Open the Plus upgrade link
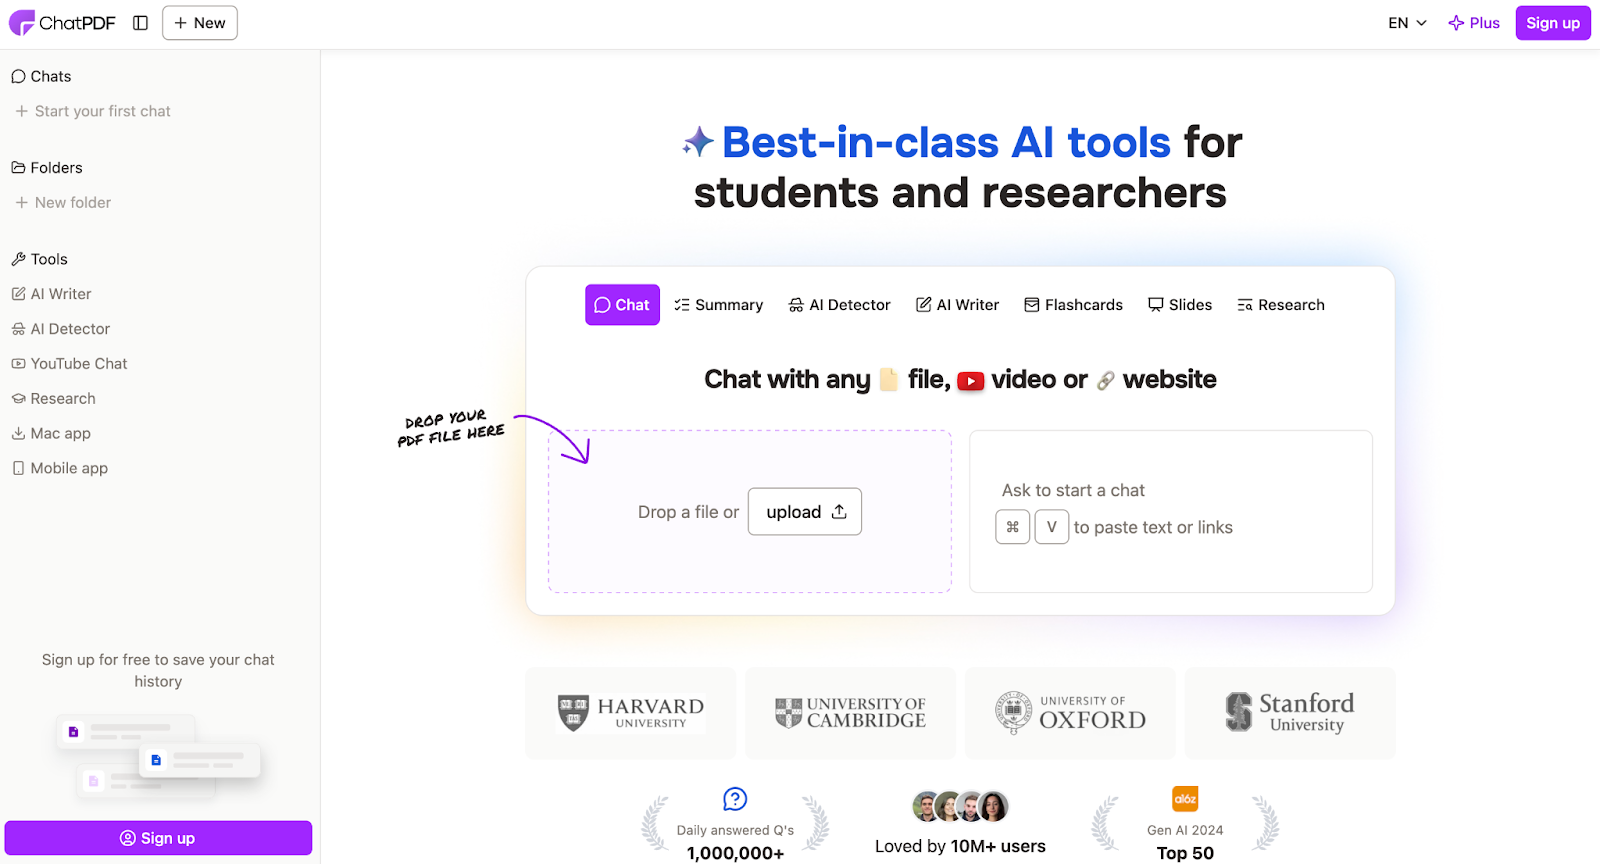 coord(1474,23)
